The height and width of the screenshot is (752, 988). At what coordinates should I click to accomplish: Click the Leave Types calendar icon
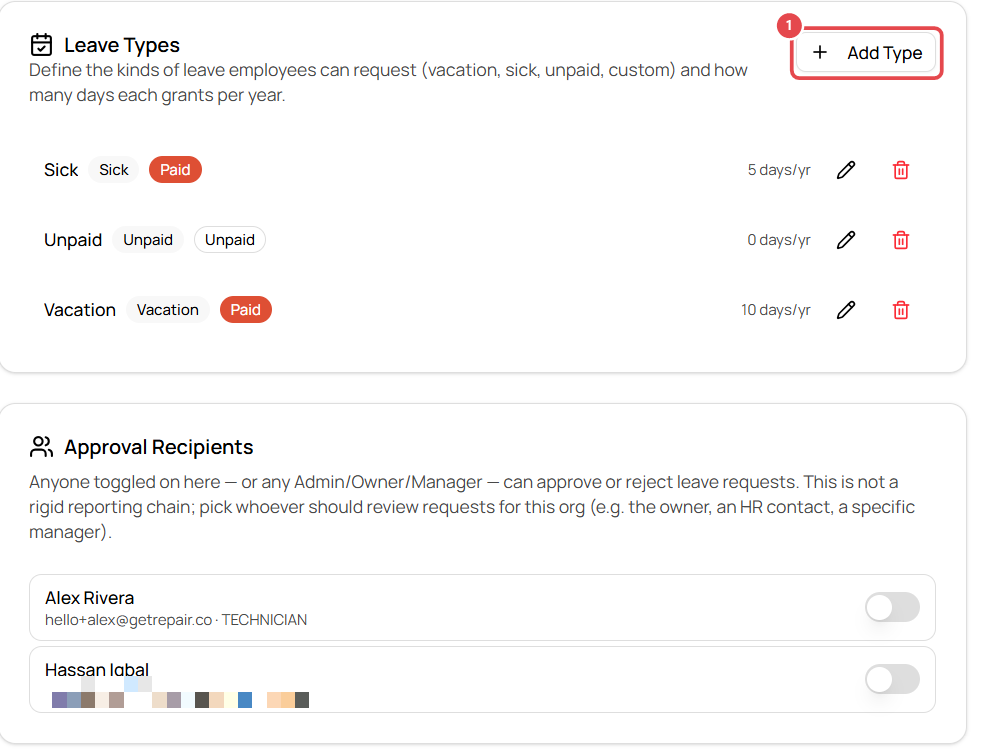tap(42, 45)
